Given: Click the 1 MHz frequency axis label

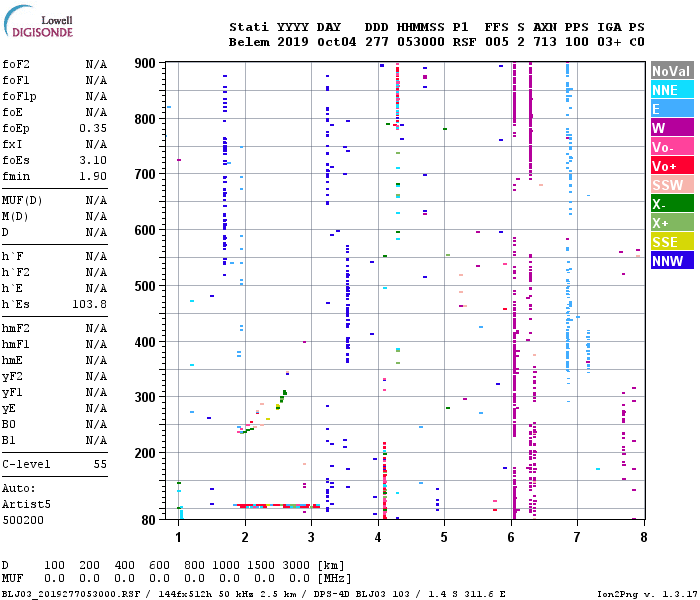Looking at the screenshot, I should 179,537.
